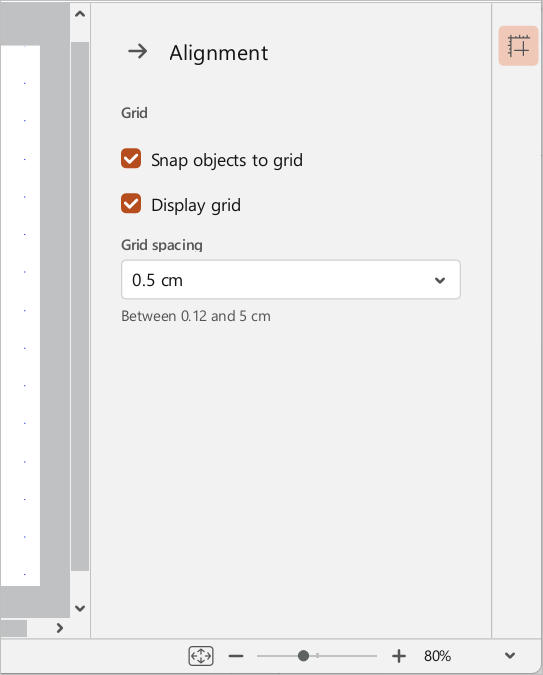Uncheck the Snap objects to grid checkbox

131,158
